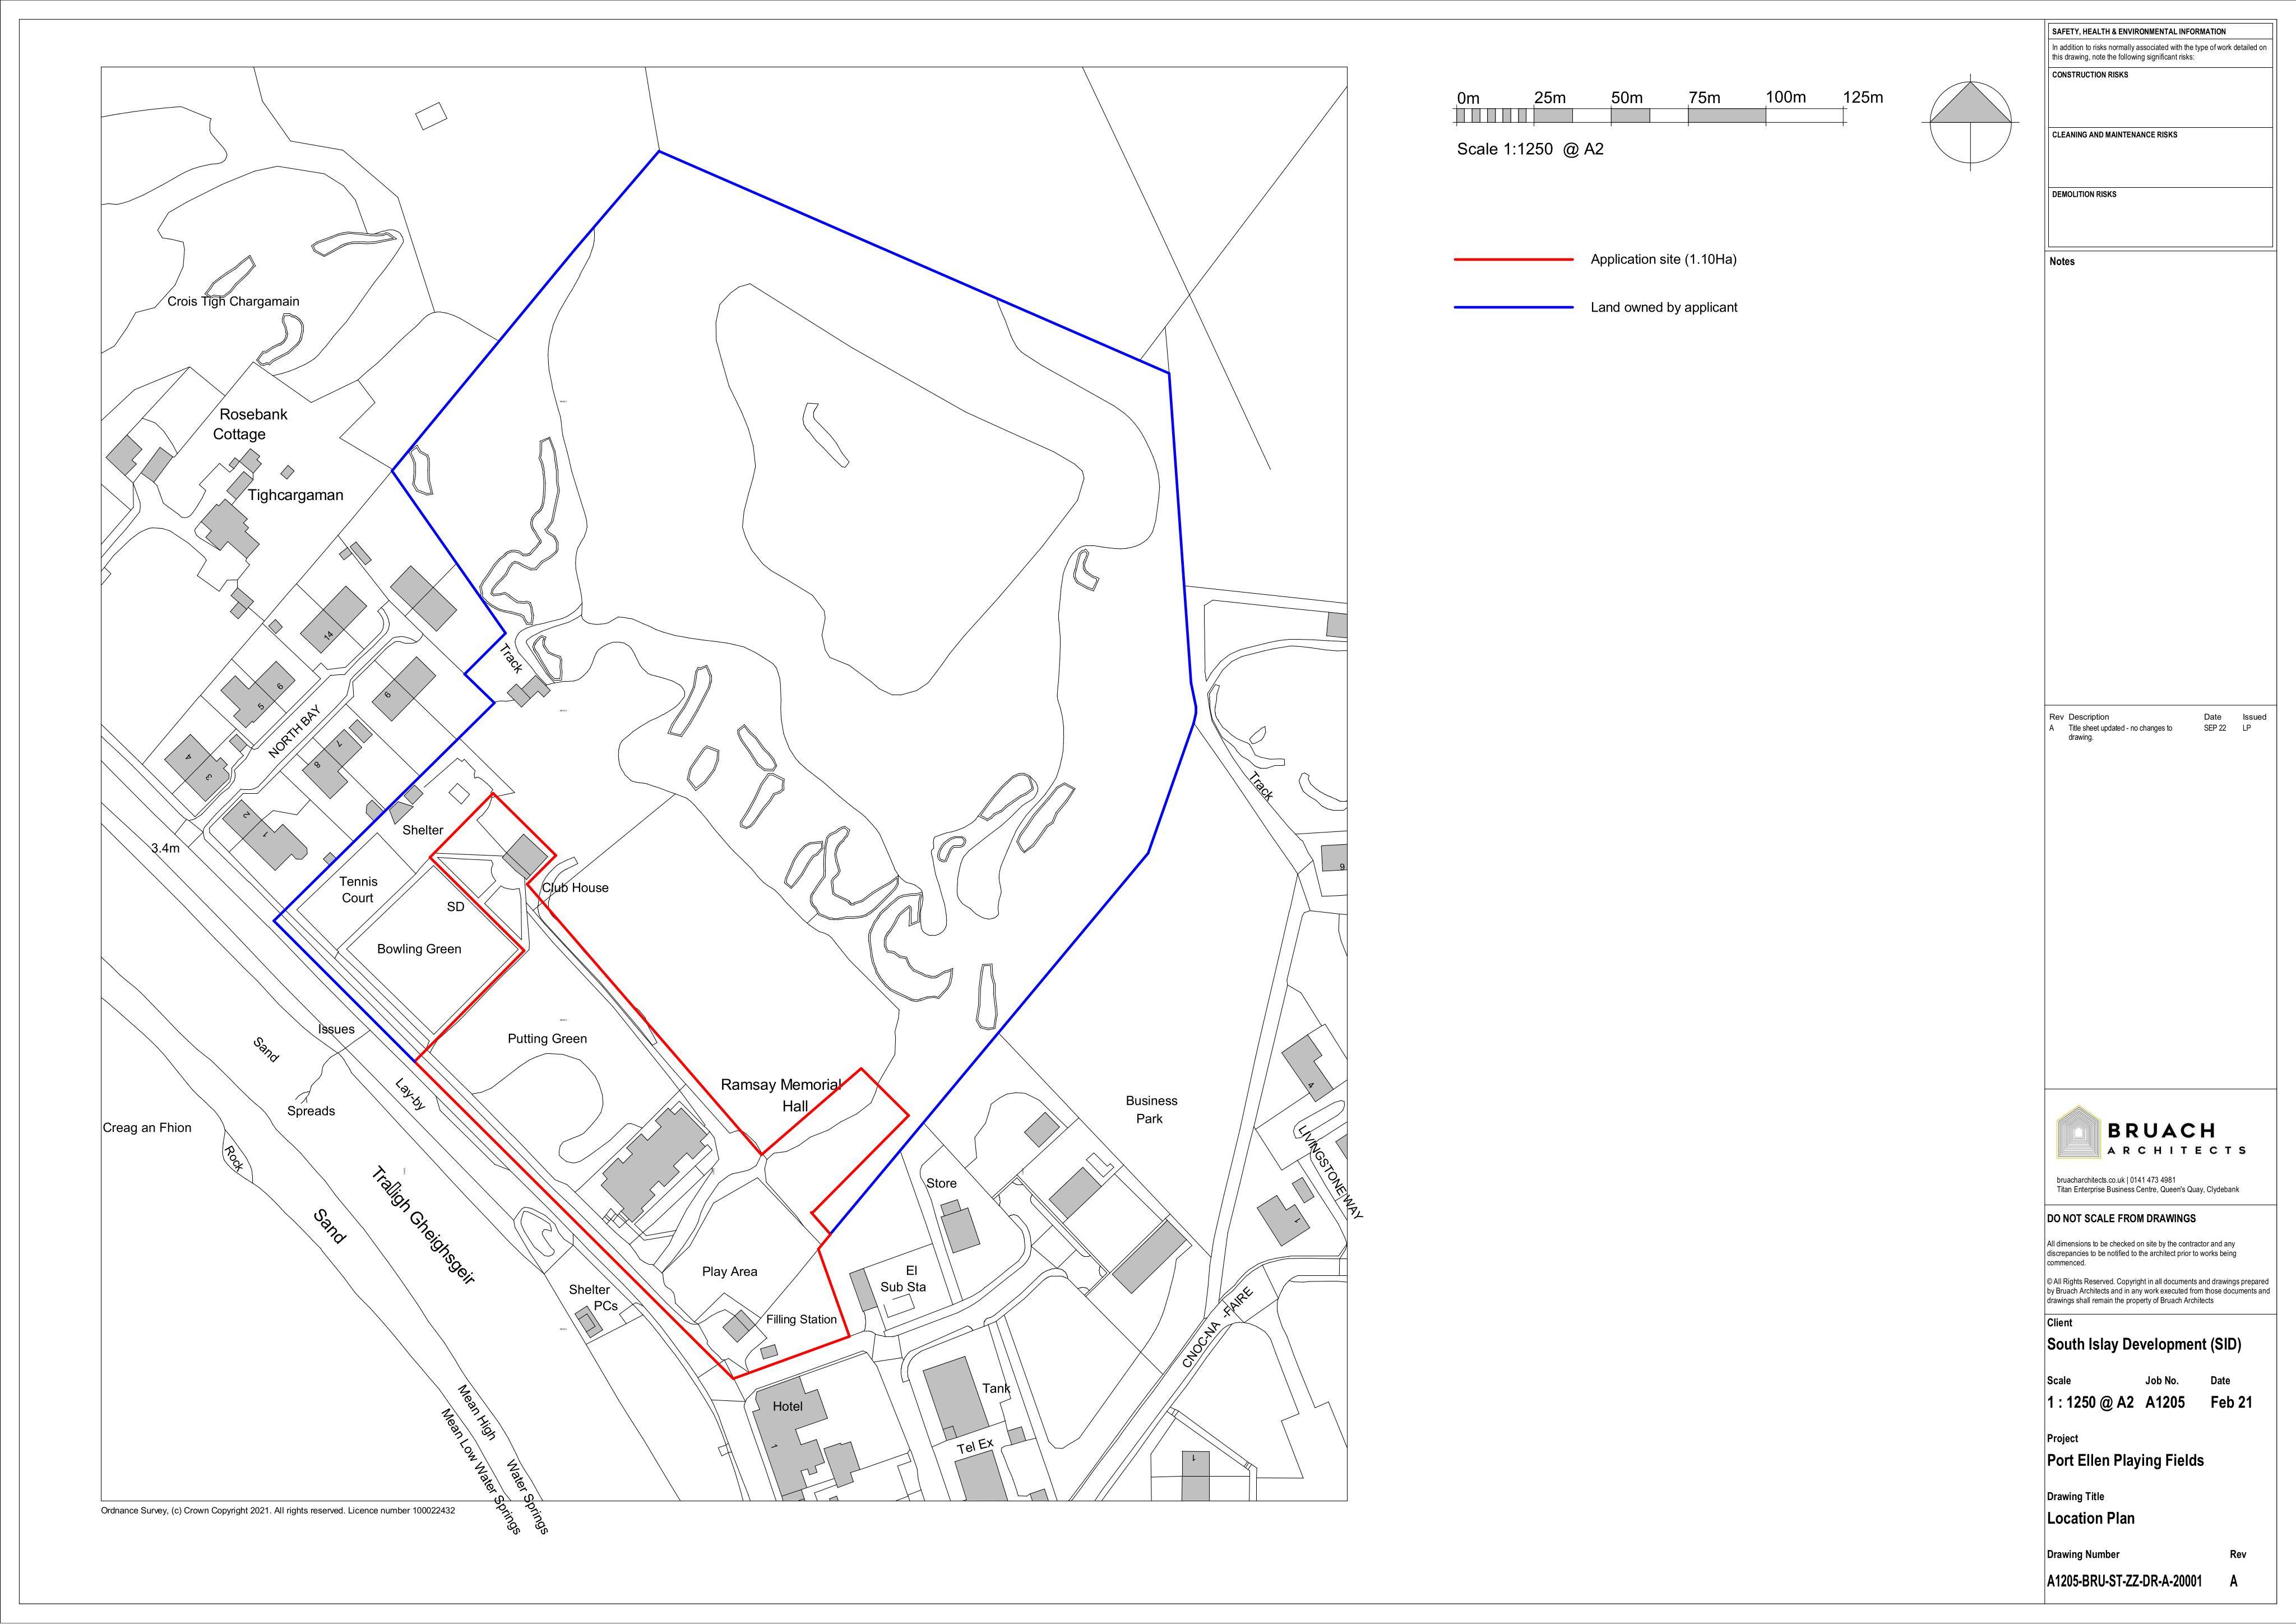Click the 'Lay-by' road label

[411, 1094]
